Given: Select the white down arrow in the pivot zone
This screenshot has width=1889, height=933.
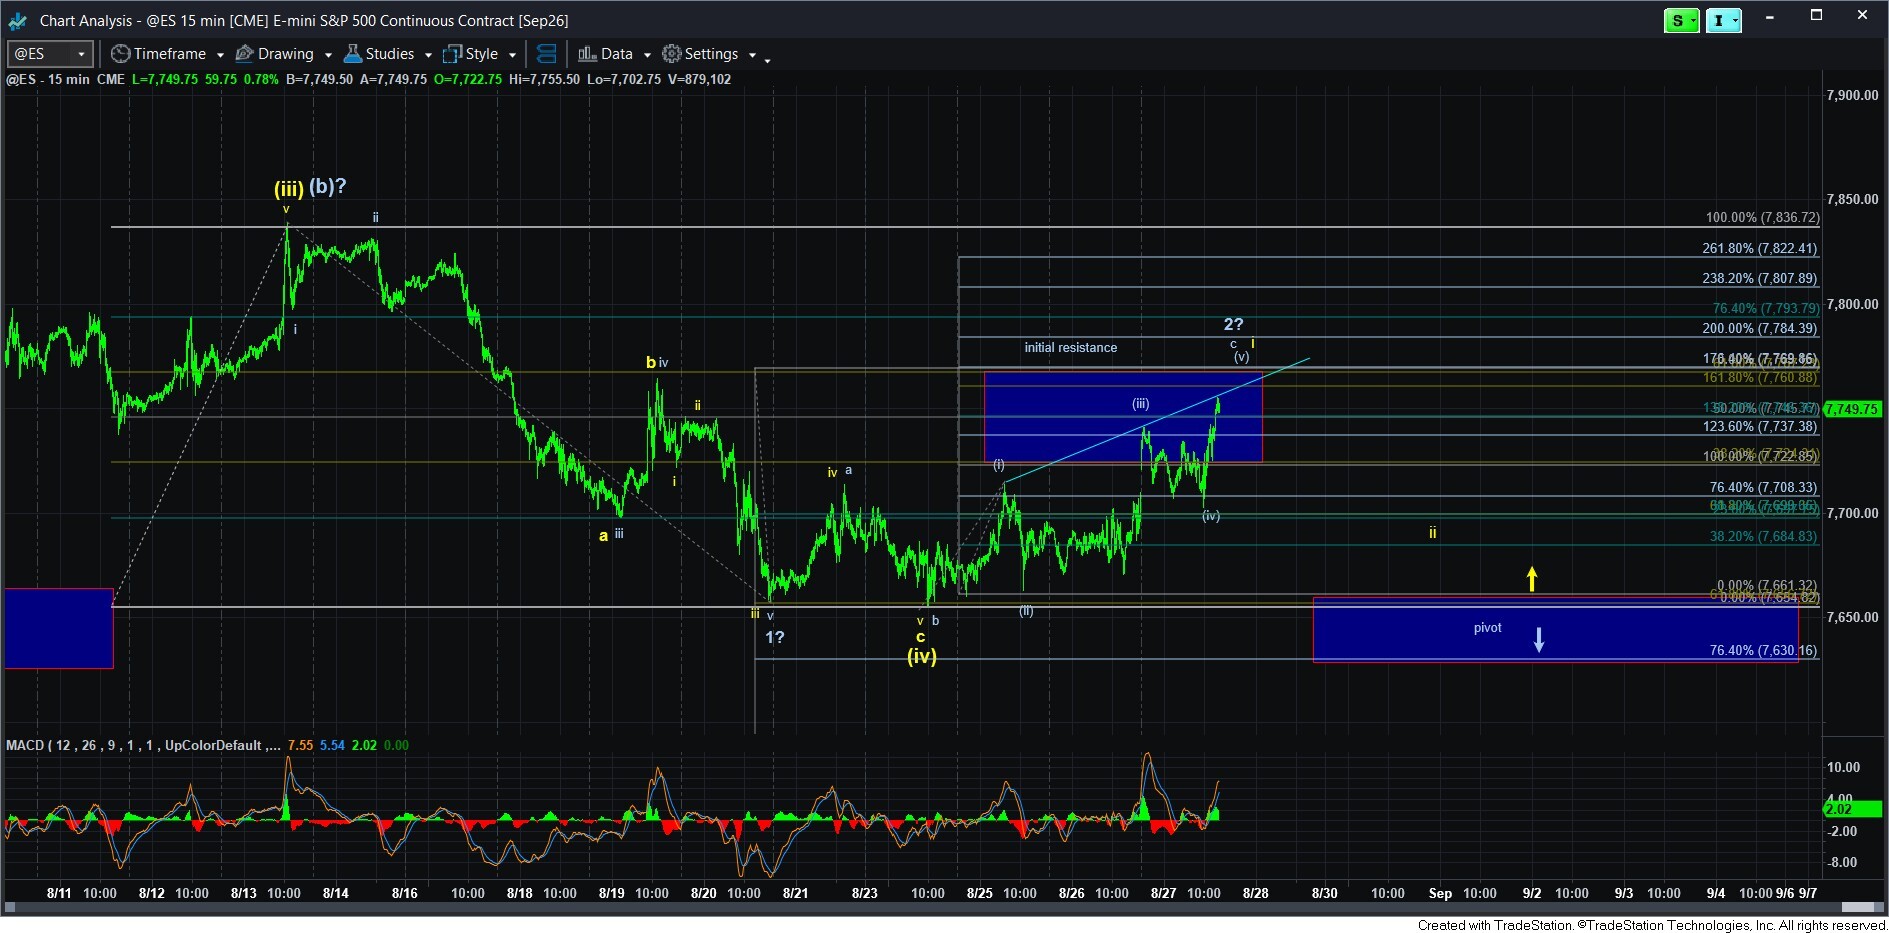Looking at the screenshot, I should point(1539,639).
